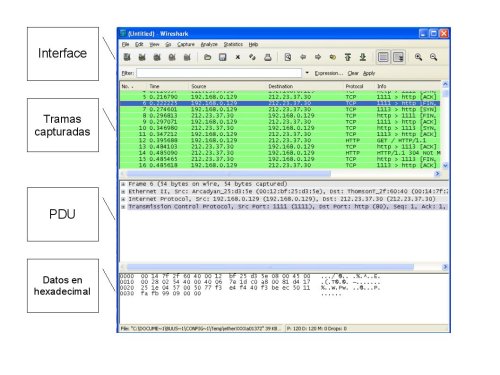Image resolution: width=500 pixels, height=375 pixels.
Task: Click packet list scroll-up arrow
Action: point(445,84)
